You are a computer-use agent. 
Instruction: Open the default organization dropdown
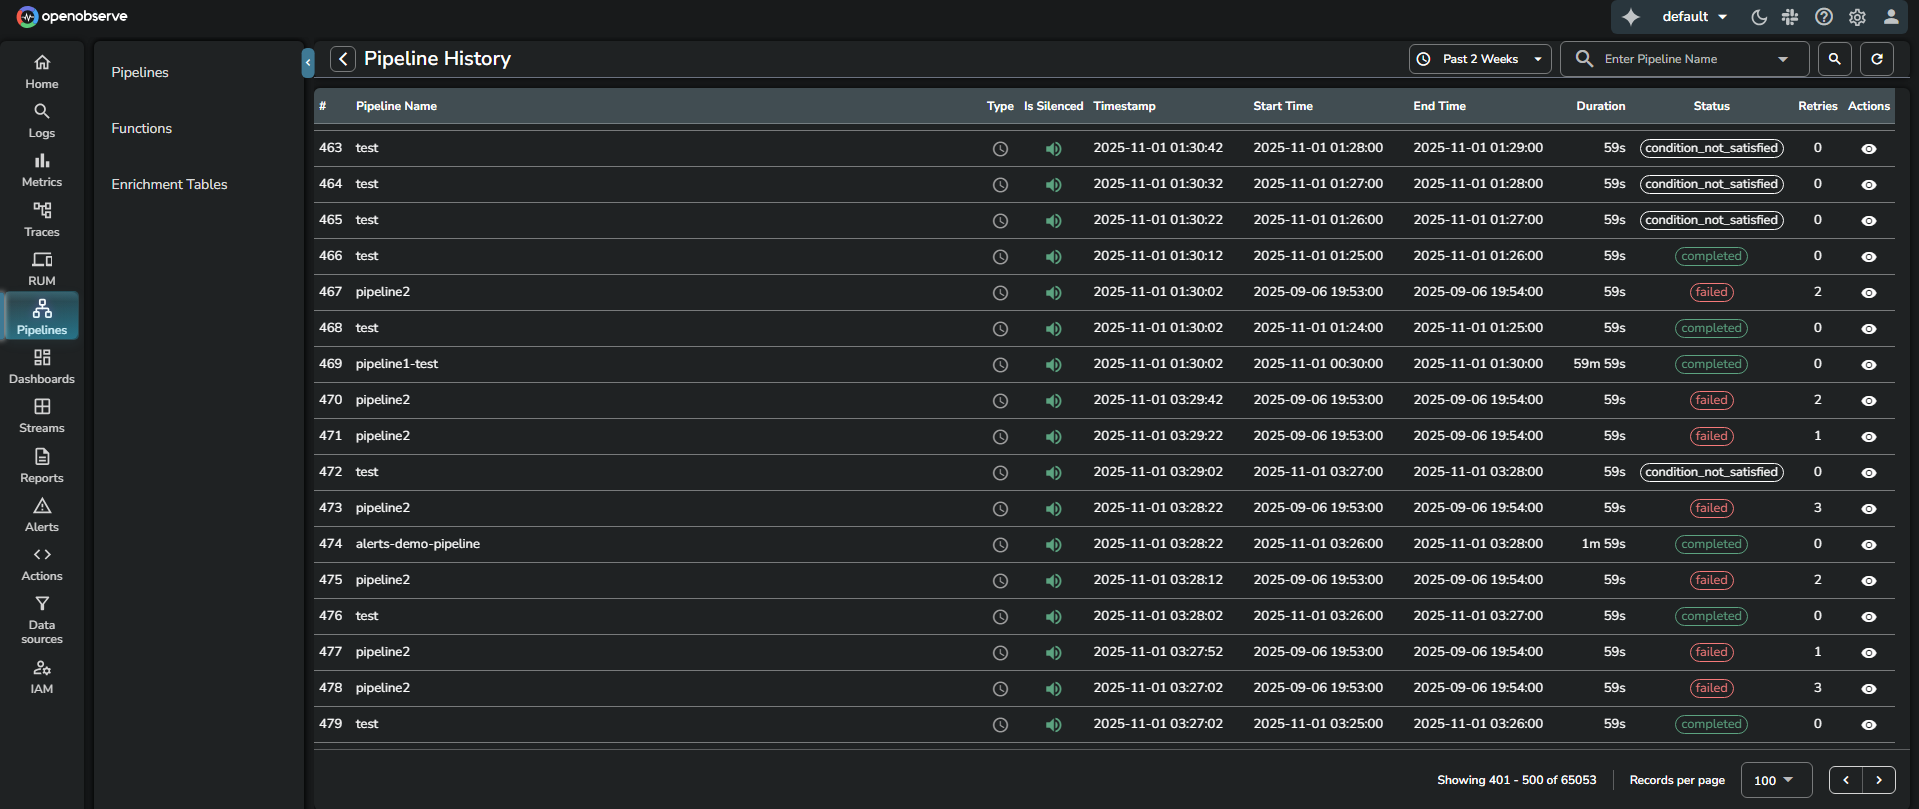[x=1694, y=17]
